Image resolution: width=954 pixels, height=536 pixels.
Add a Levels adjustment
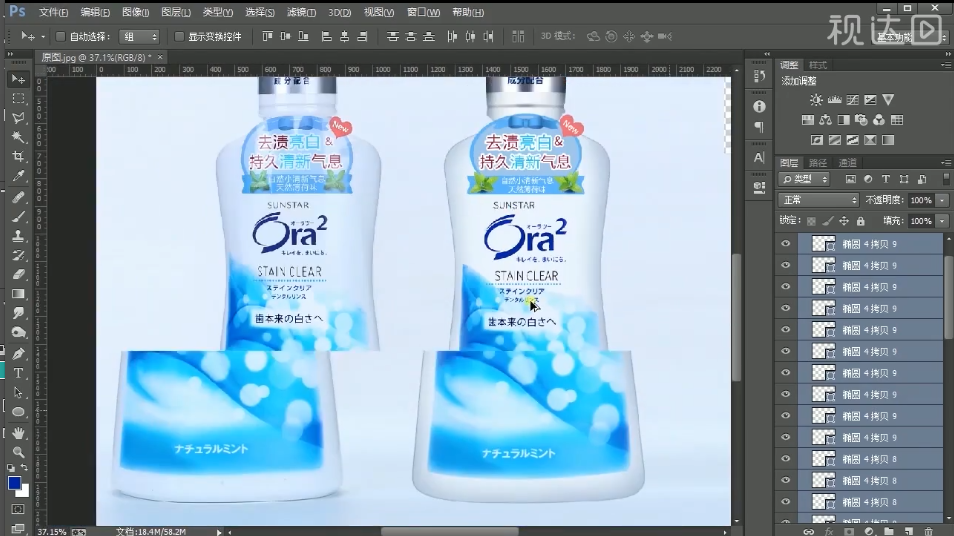[834, 100]
